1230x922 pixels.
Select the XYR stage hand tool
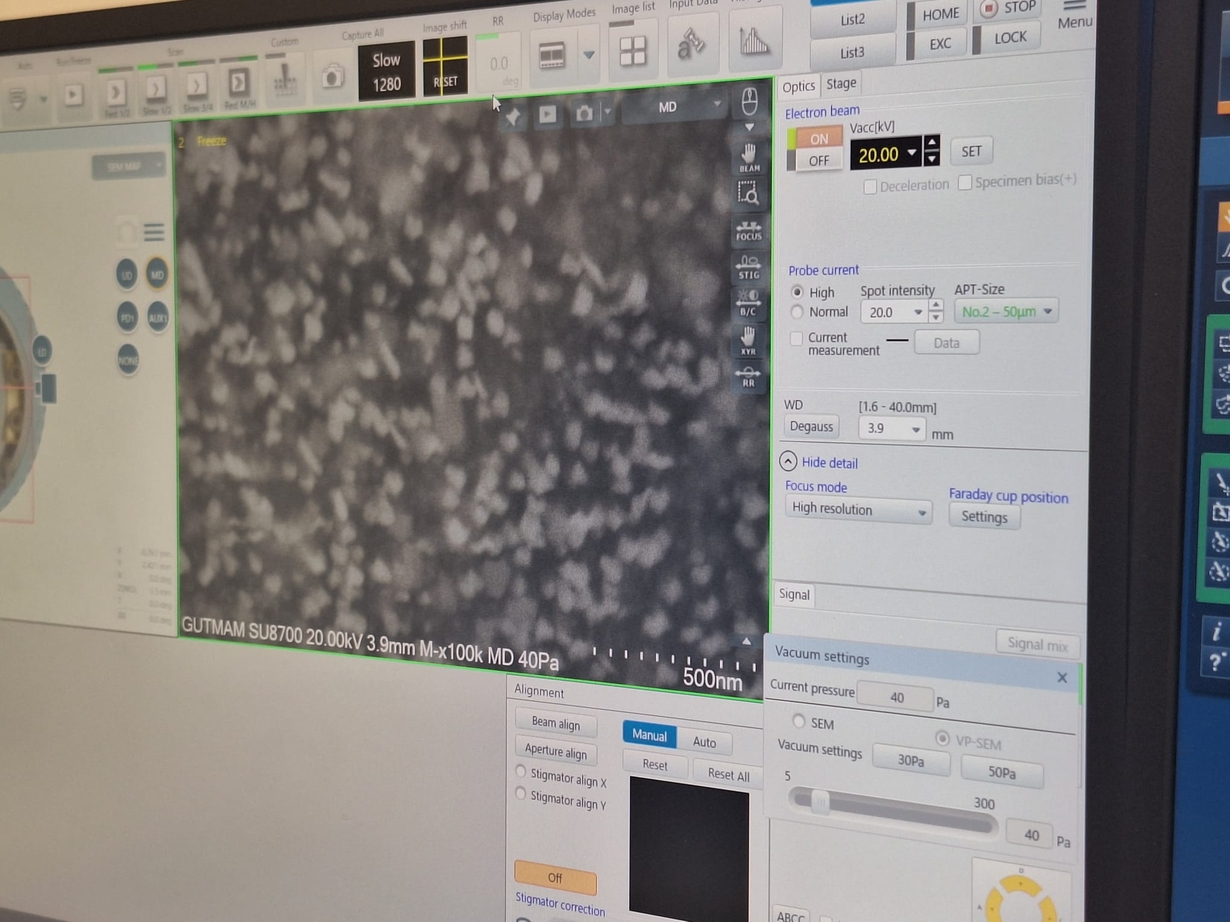pyautogui.click(x=749, y=341)
